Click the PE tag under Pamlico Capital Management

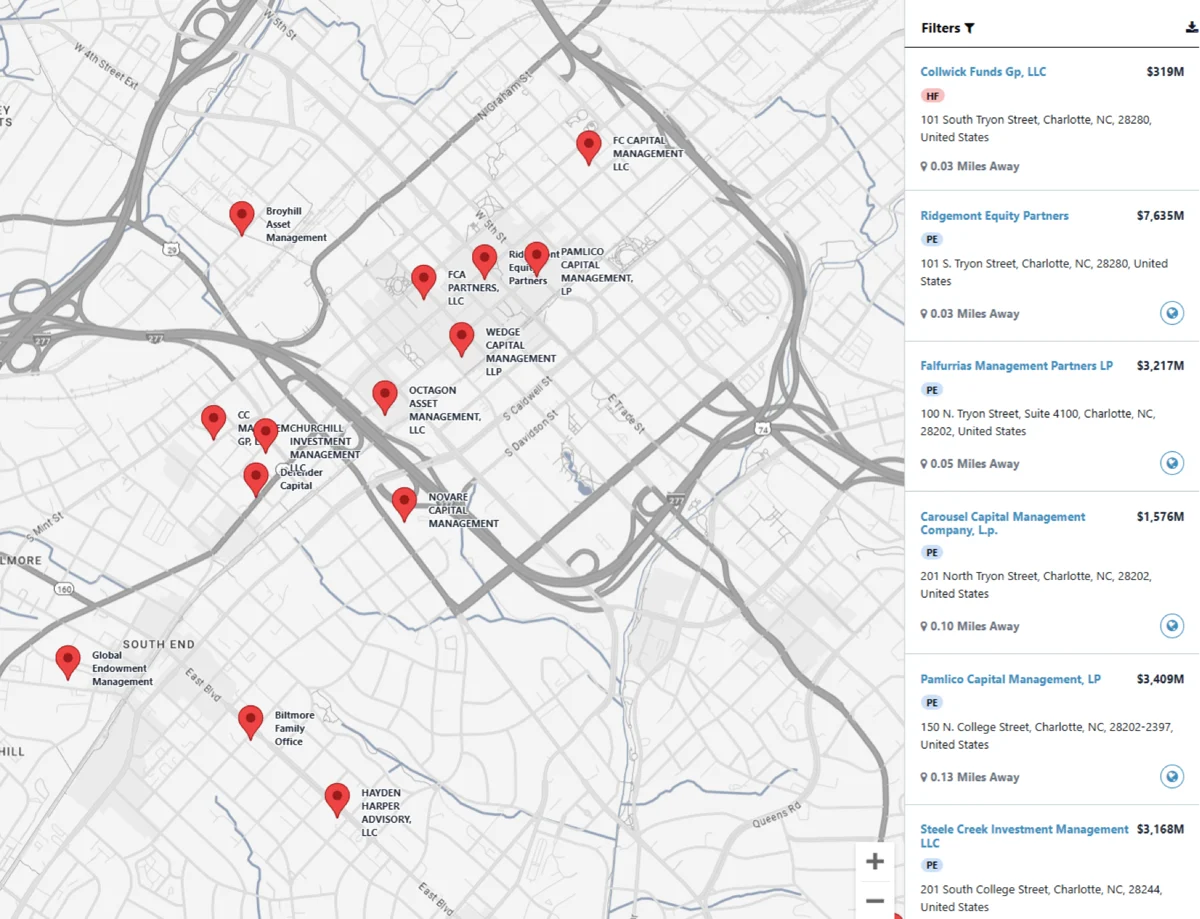(x=933, y=703)
